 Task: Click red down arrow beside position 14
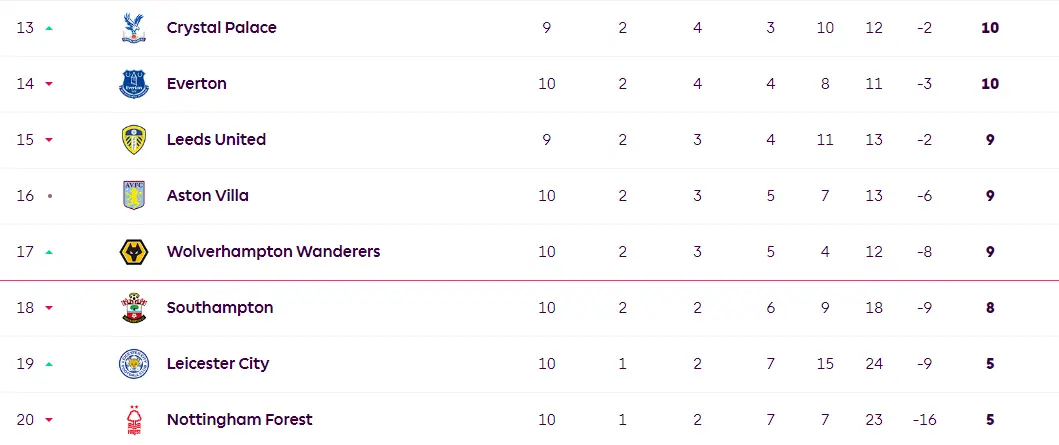click(x=49, y=84)
